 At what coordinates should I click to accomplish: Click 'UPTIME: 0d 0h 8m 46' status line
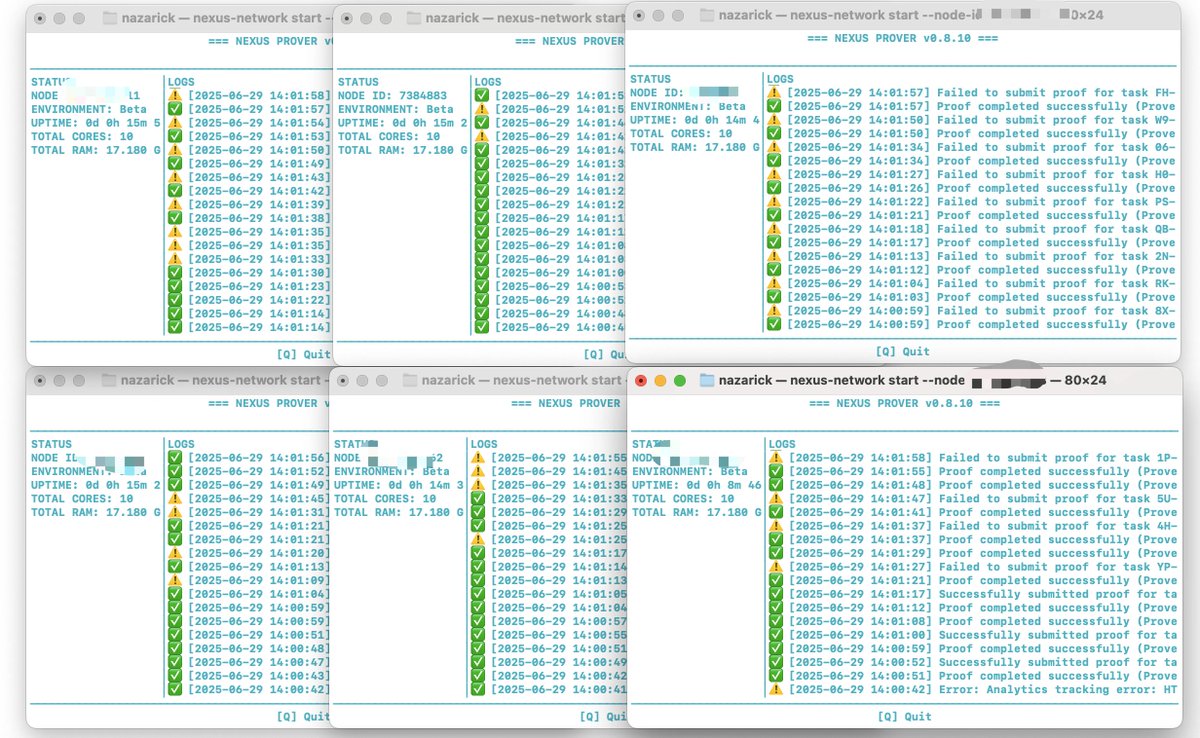click(x=696, y=485)
